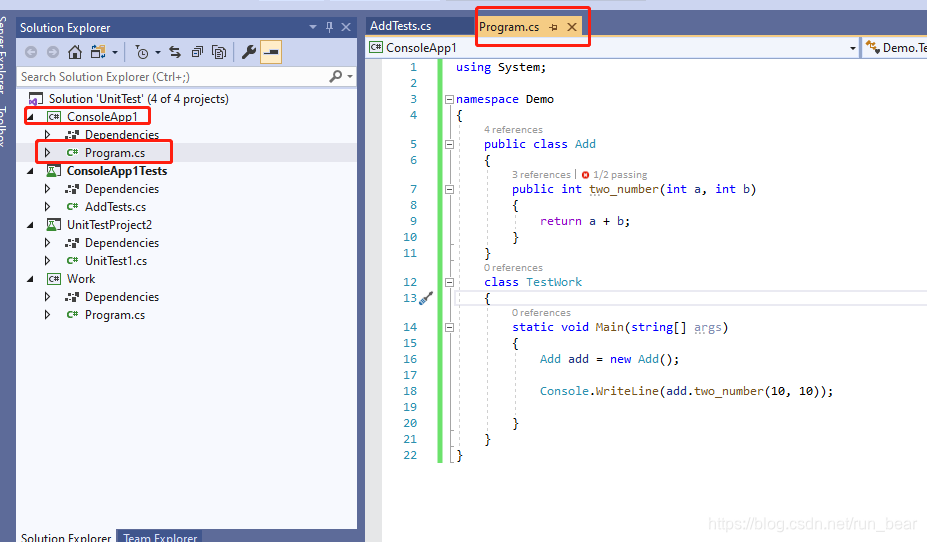Viewport: 927px width, 542px height.
Task: Click the C# icon in the ConsoleApp1 navigation bar
Action: click(375, 47)
